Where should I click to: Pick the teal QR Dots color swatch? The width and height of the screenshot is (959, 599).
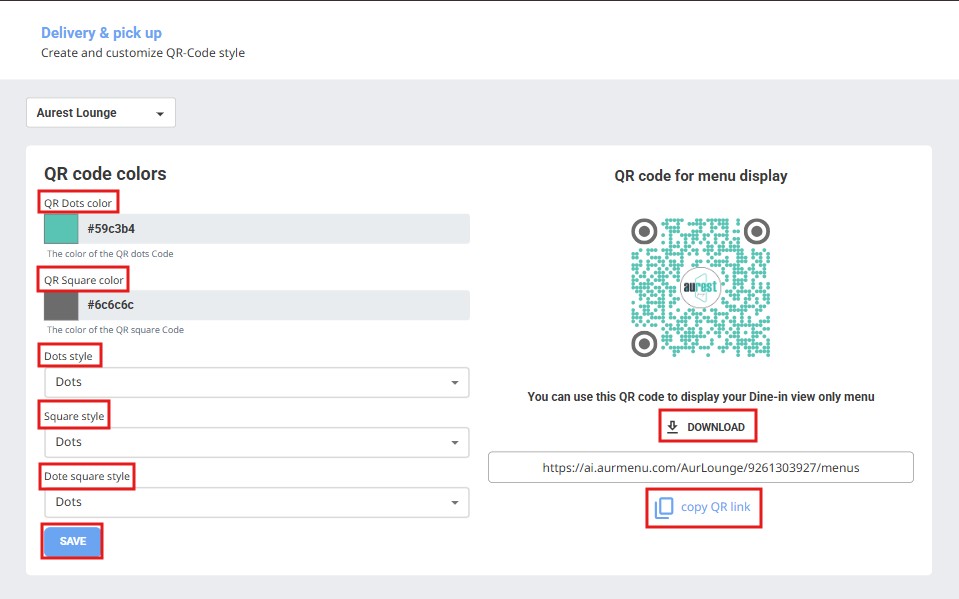61,229
